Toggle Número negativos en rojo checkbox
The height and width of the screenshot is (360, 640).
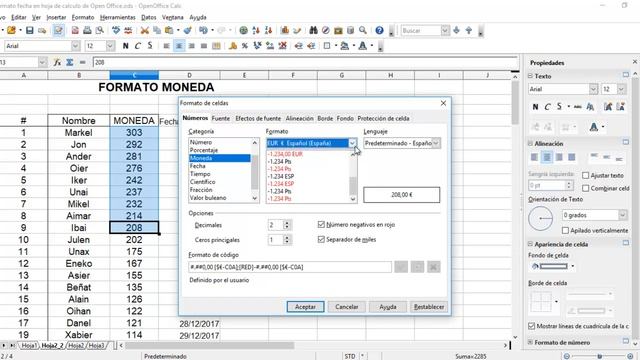tap(321, 224)
